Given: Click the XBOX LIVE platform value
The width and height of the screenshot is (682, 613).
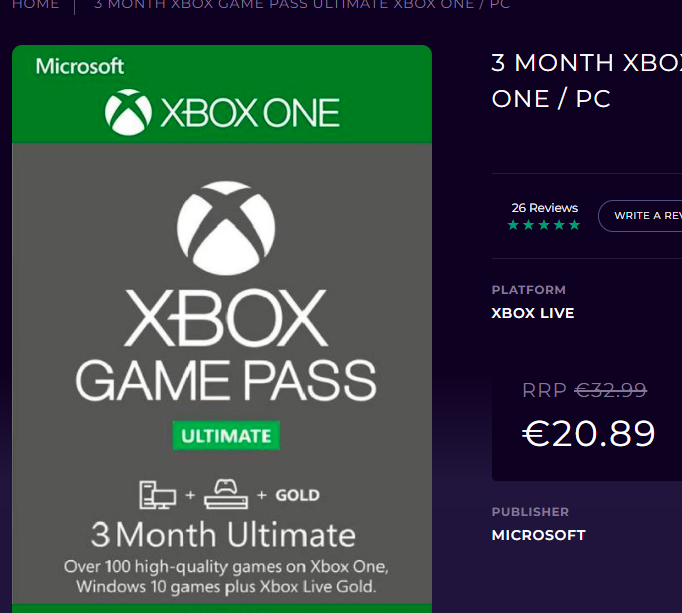Looking at the screenshot, I should (x=533, y=313).
